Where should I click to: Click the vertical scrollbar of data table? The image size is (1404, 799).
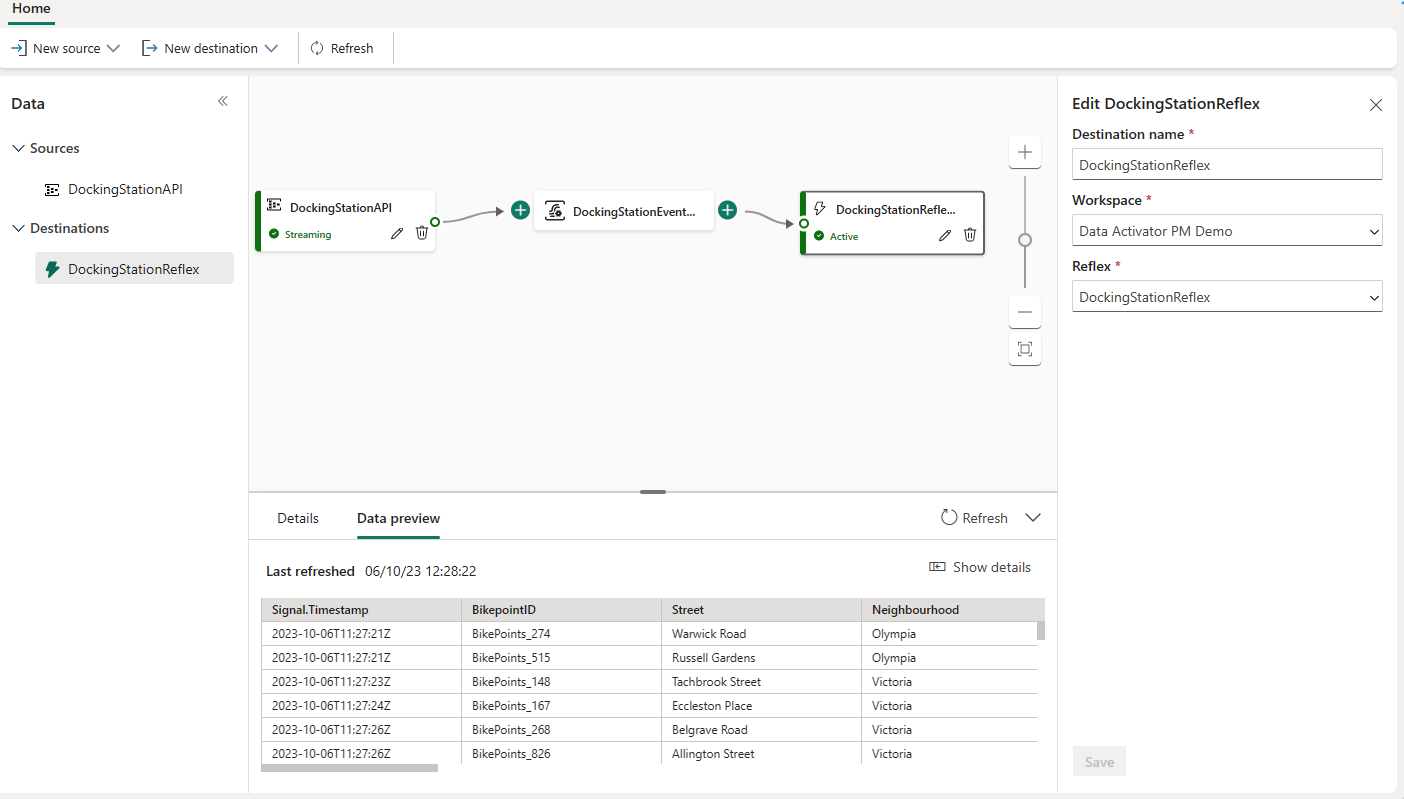(1041, 630)
